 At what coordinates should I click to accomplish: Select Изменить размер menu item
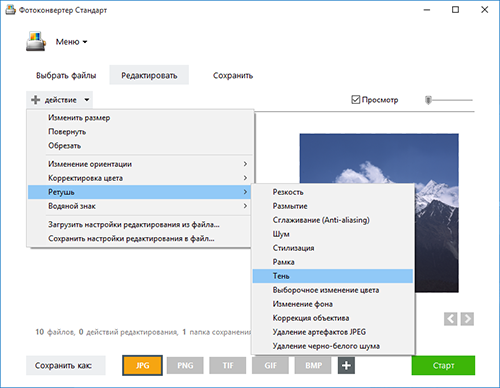(x=140, y=118)
